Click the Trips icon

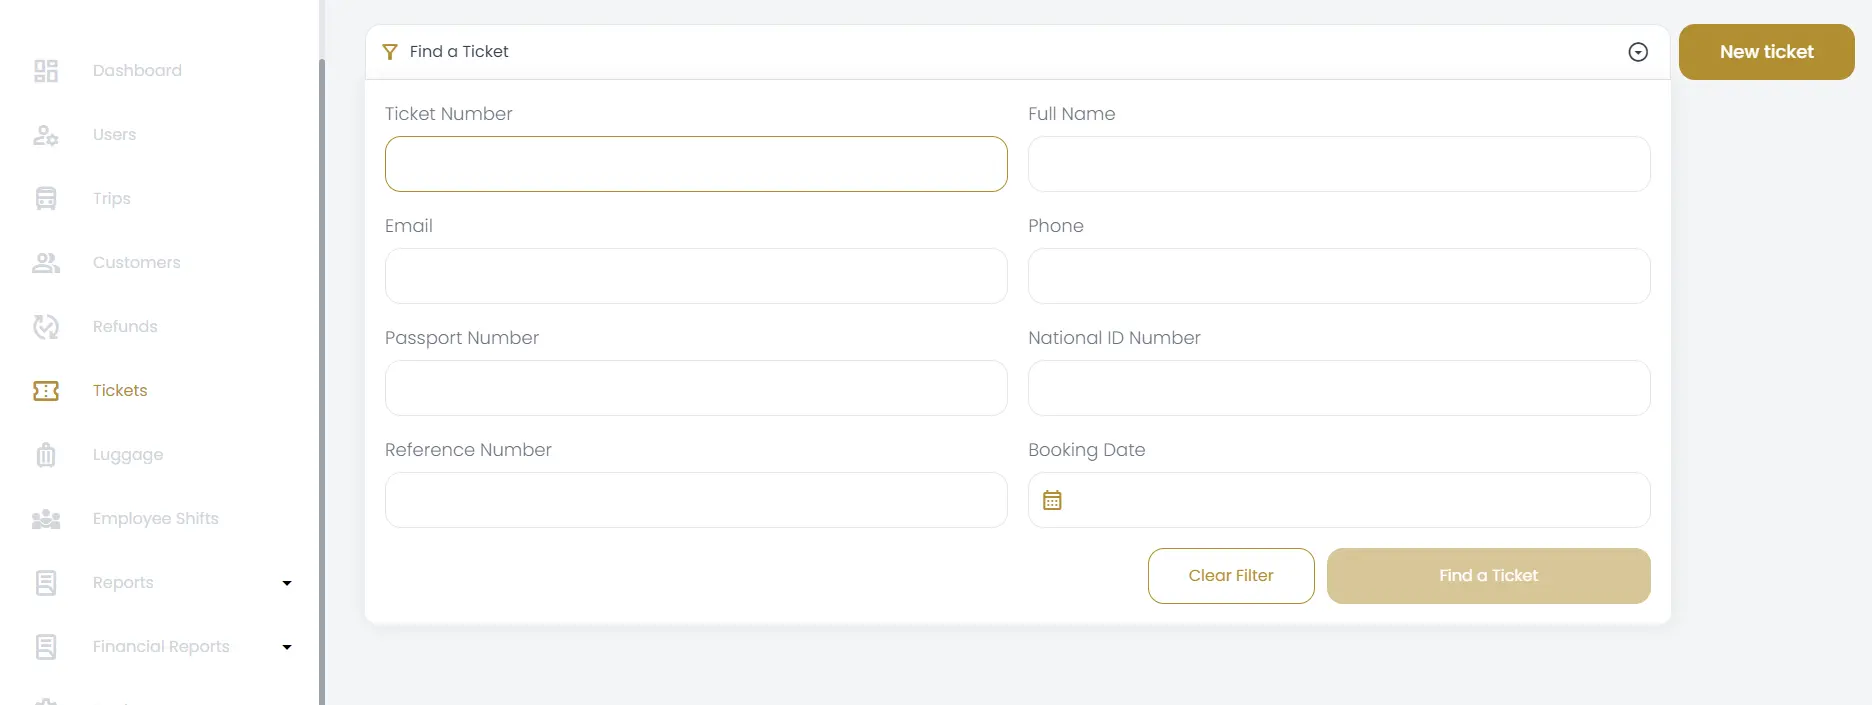point(45,198)
